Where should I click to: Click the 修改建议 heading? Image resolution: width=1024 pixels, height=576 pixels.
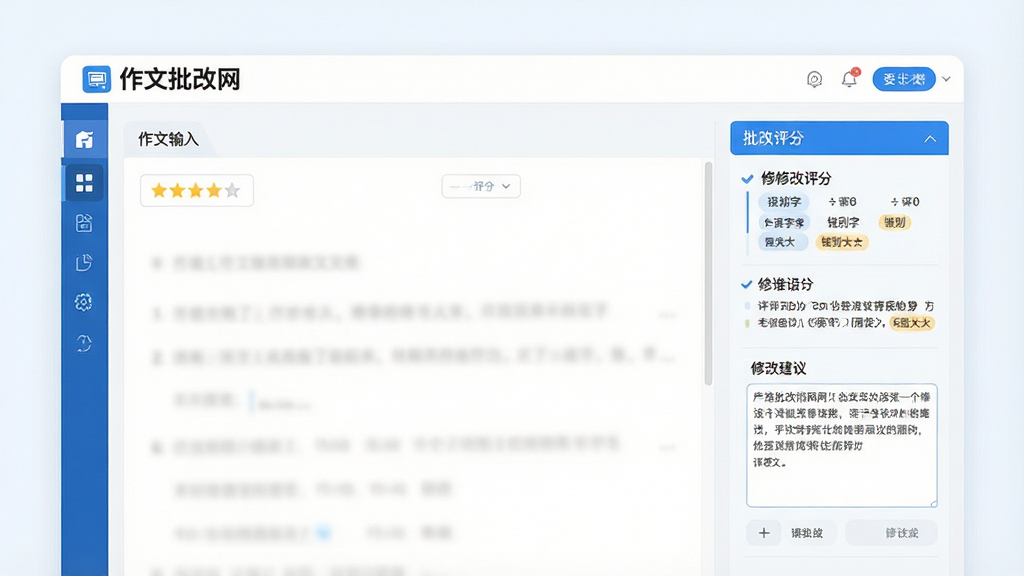(778, 368)
